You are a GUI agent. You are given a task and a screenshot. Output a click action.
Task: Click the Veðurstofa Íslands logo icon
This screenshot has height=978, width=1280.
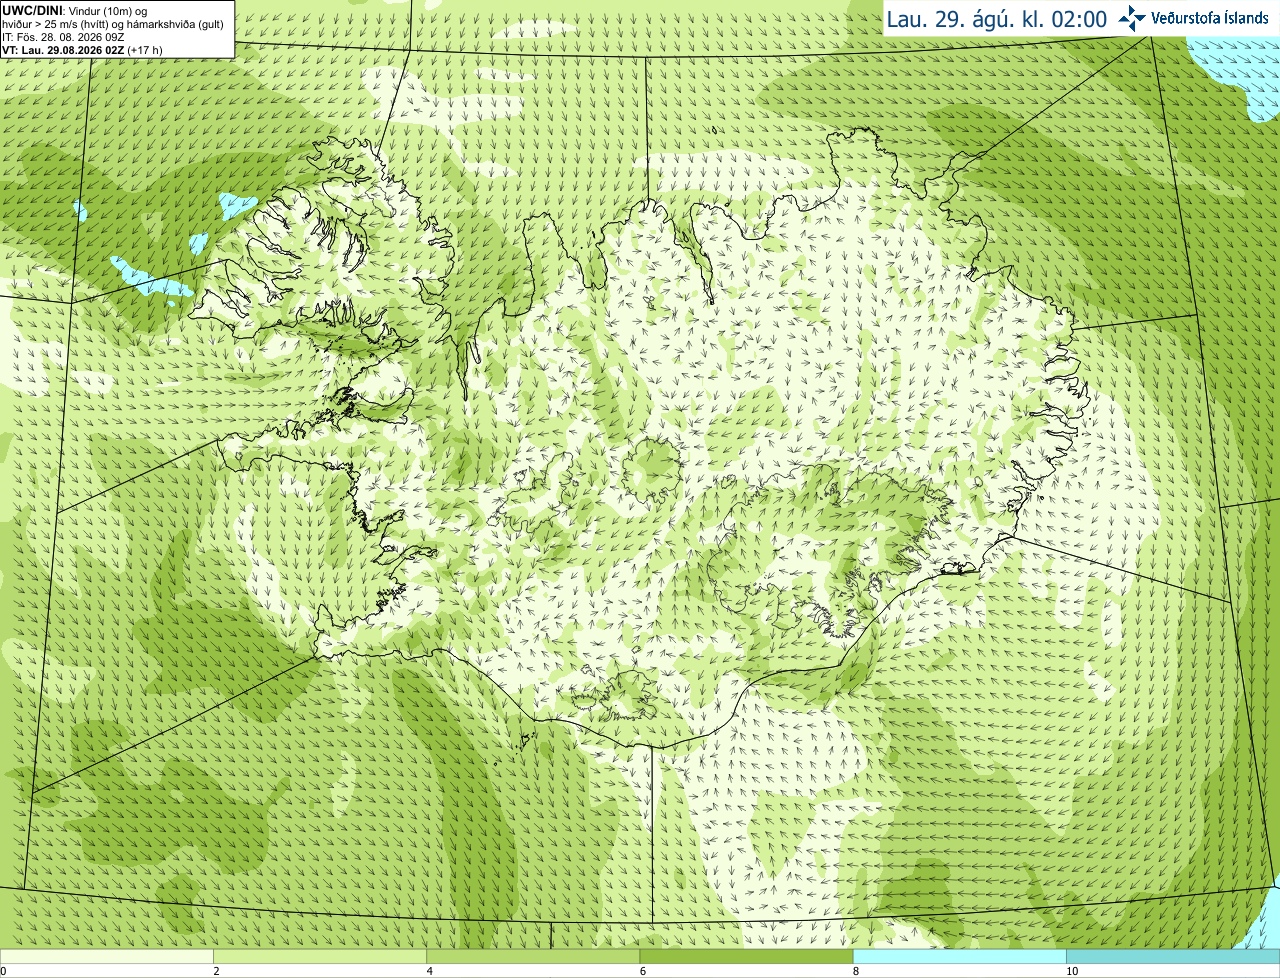pos(1132,18)
